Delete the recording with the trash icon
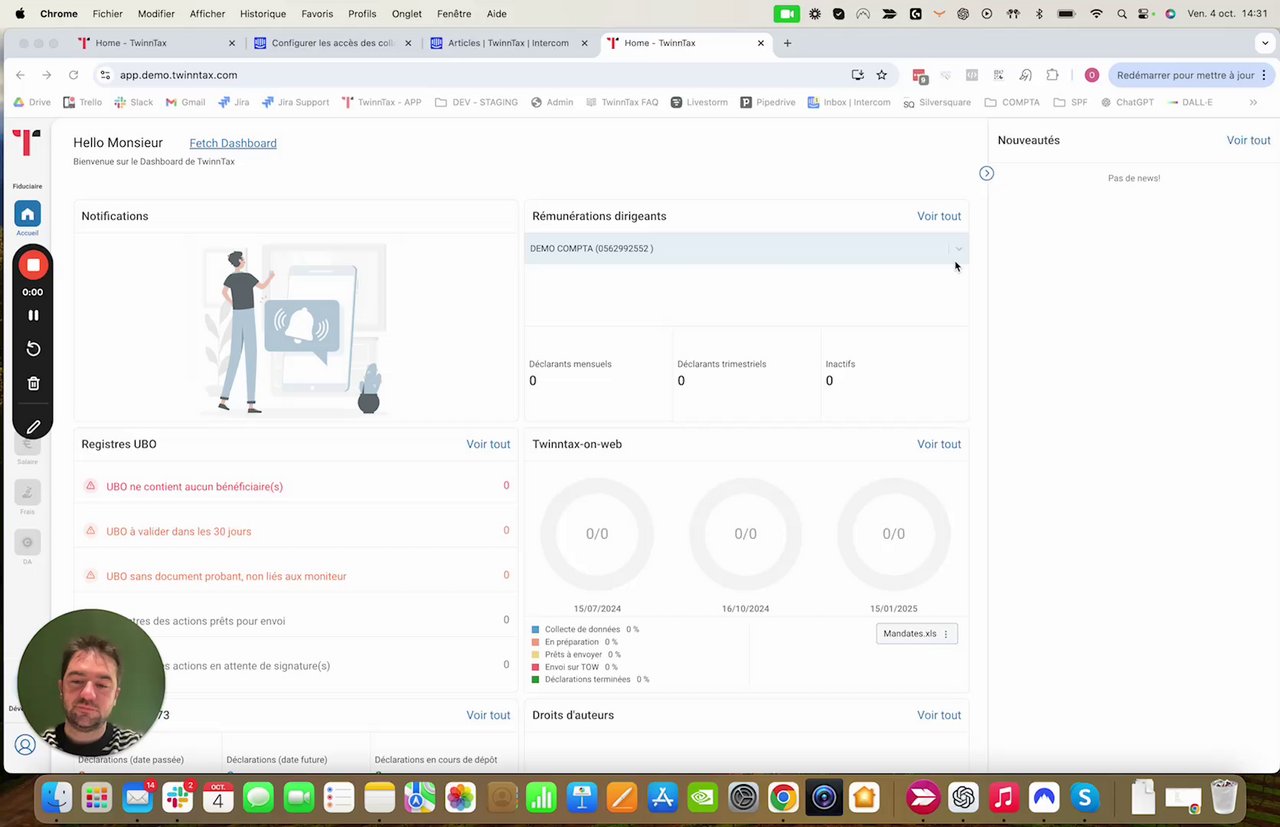This screenshot has height=827, width=1280. coord(33,383)
